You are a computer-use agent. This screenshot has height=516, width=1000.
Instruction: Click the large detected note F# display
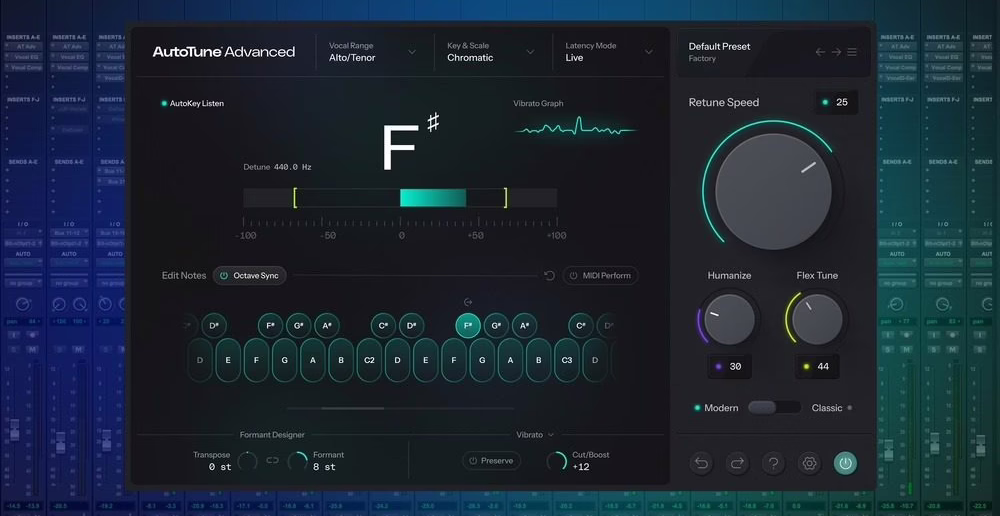click(411, 143)
